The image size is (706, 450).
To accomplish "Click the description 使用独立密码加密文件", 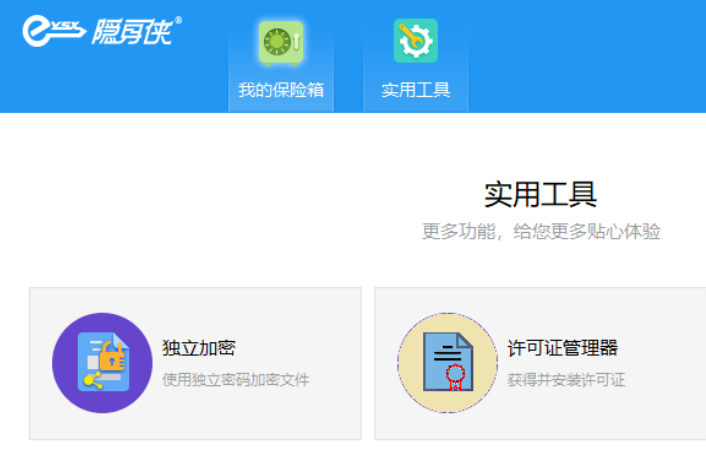I will (235, 380).
